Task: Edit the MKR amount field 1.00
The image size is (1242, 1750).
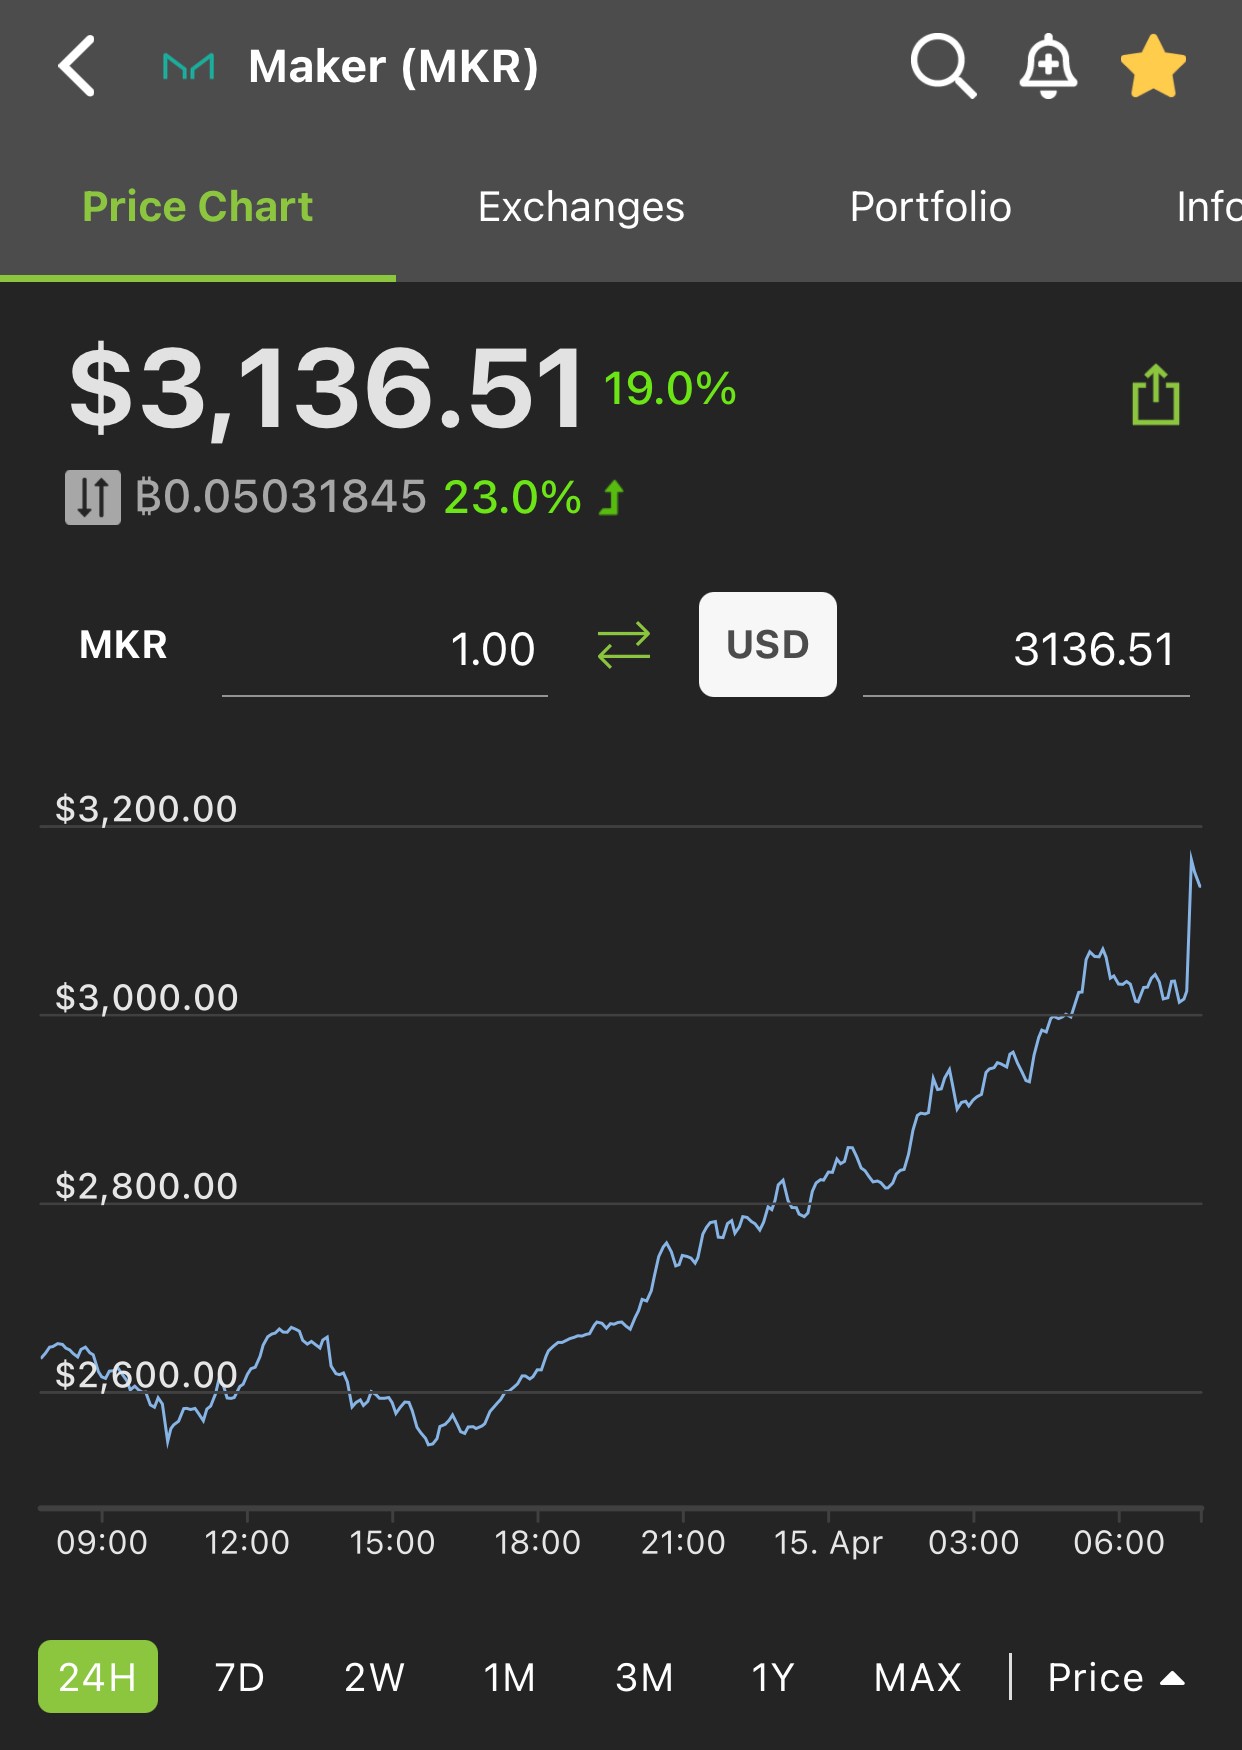Action: click(385, 650)
